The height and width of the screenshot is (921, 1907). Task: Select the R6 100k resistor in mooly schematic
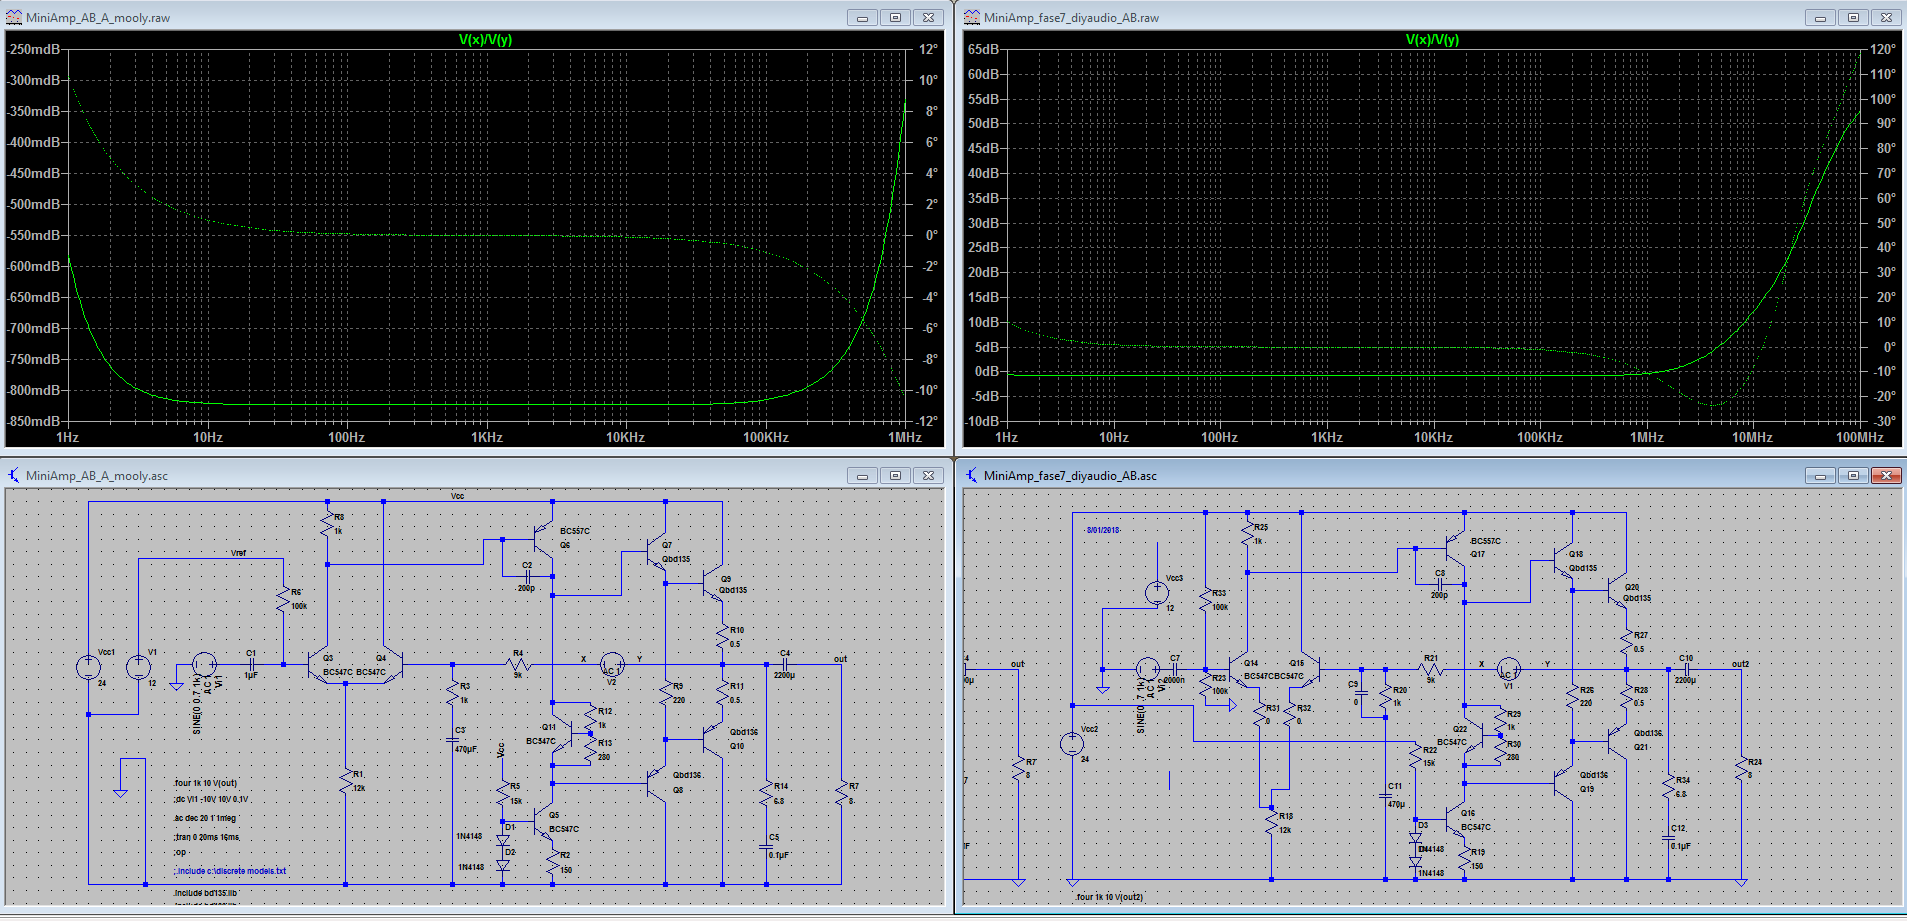pos(283,599)
